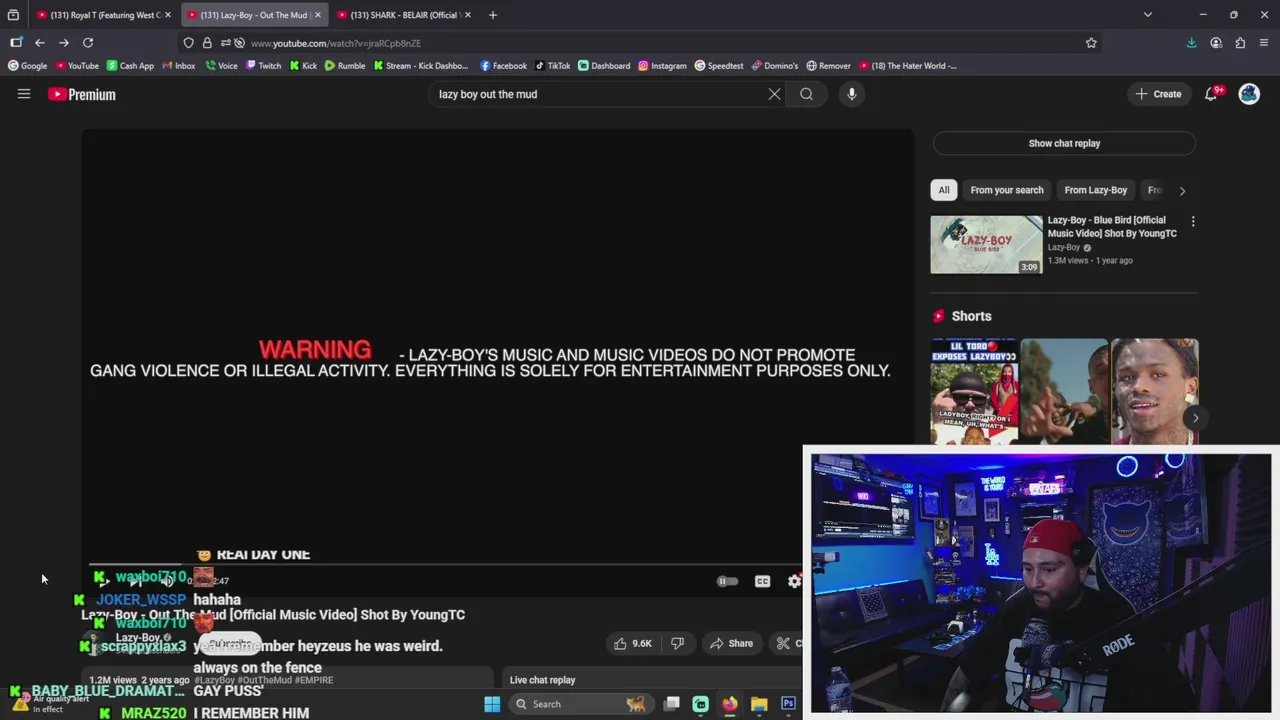This screenshot has width=1280, height=720.
Task: Open the TikTok bookmark
Action: (552, 66)
